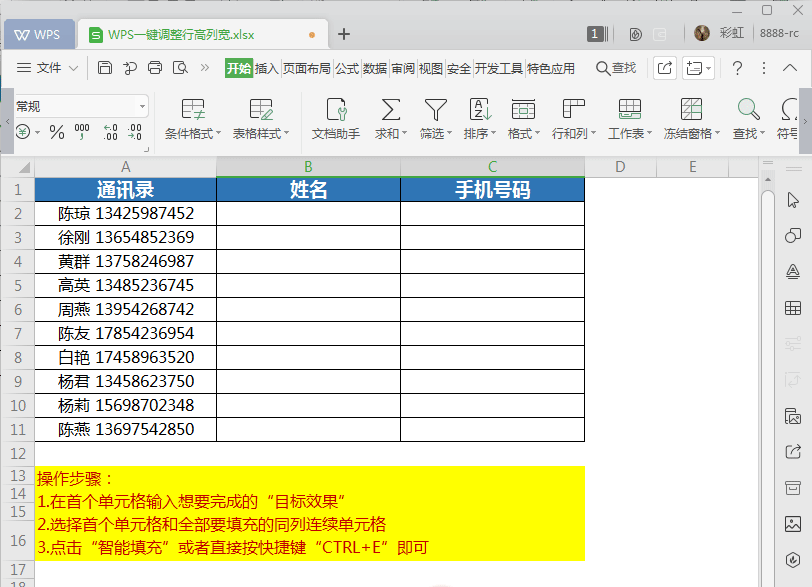Click the 查找 search command box
Screen dimensions: 812x587
coord(616,68)
